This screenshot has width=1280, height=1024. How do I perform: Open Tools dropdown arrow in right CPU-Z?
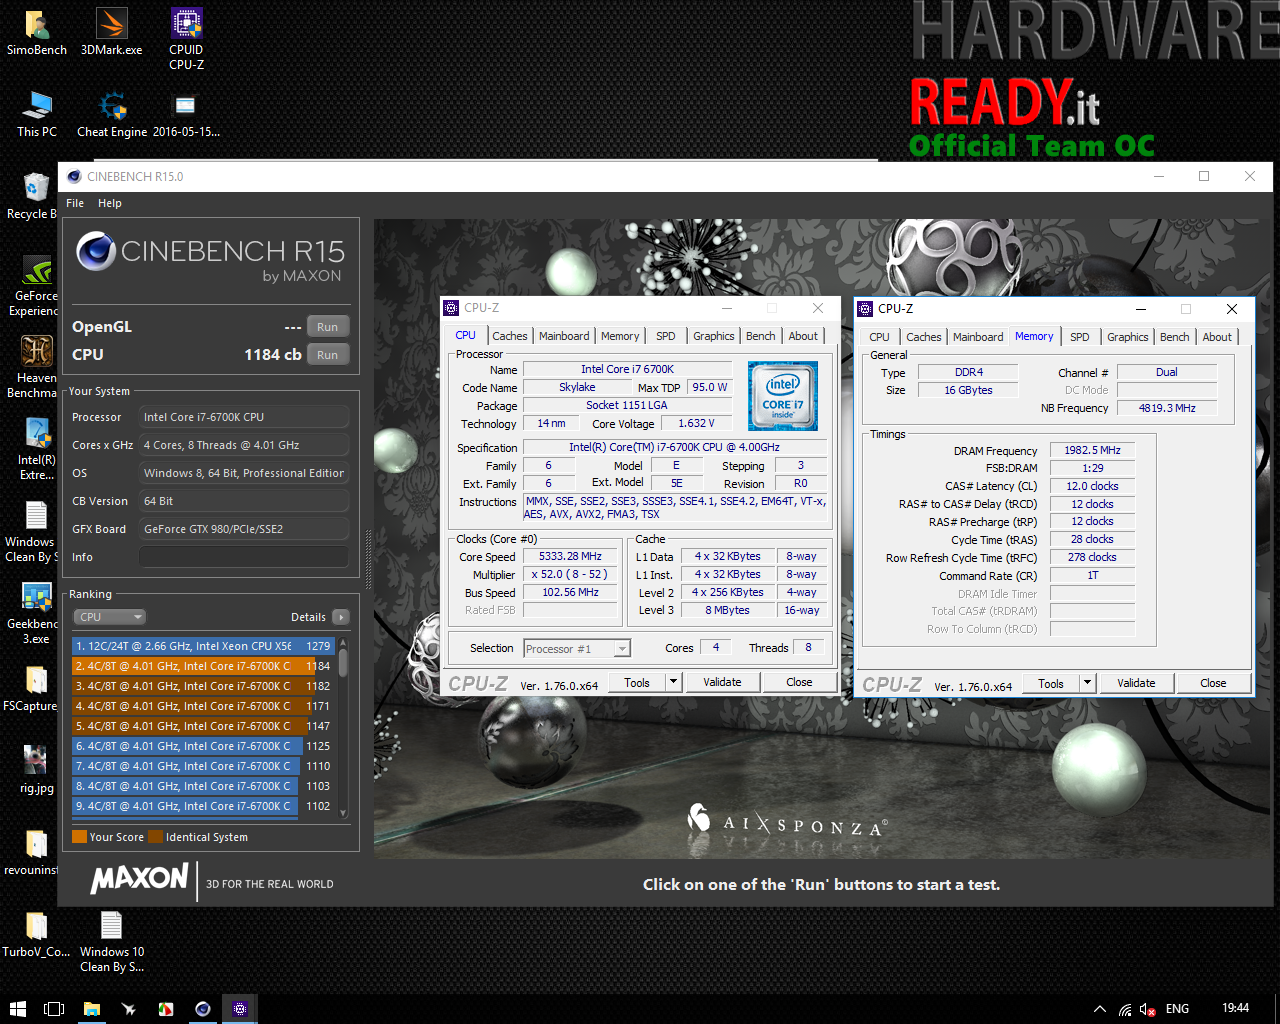(x=1087, y=684)
